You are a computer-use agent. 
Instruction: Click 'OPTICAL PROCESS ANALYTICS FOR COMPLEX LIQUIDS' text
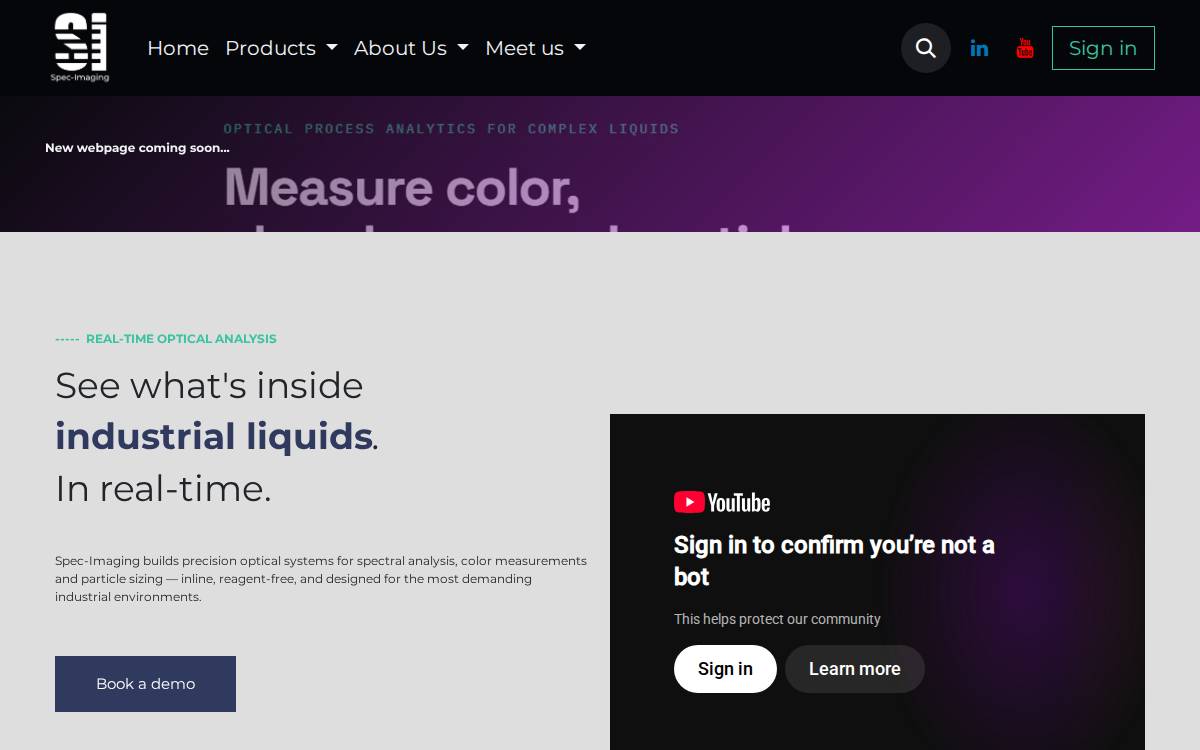pos(451,129)
